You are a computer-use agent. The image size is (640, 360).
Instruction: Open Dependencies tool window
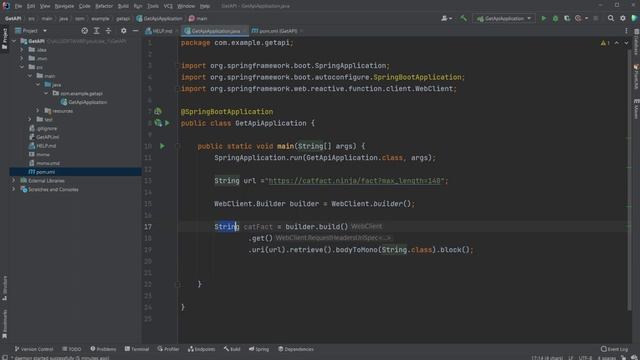296,349
